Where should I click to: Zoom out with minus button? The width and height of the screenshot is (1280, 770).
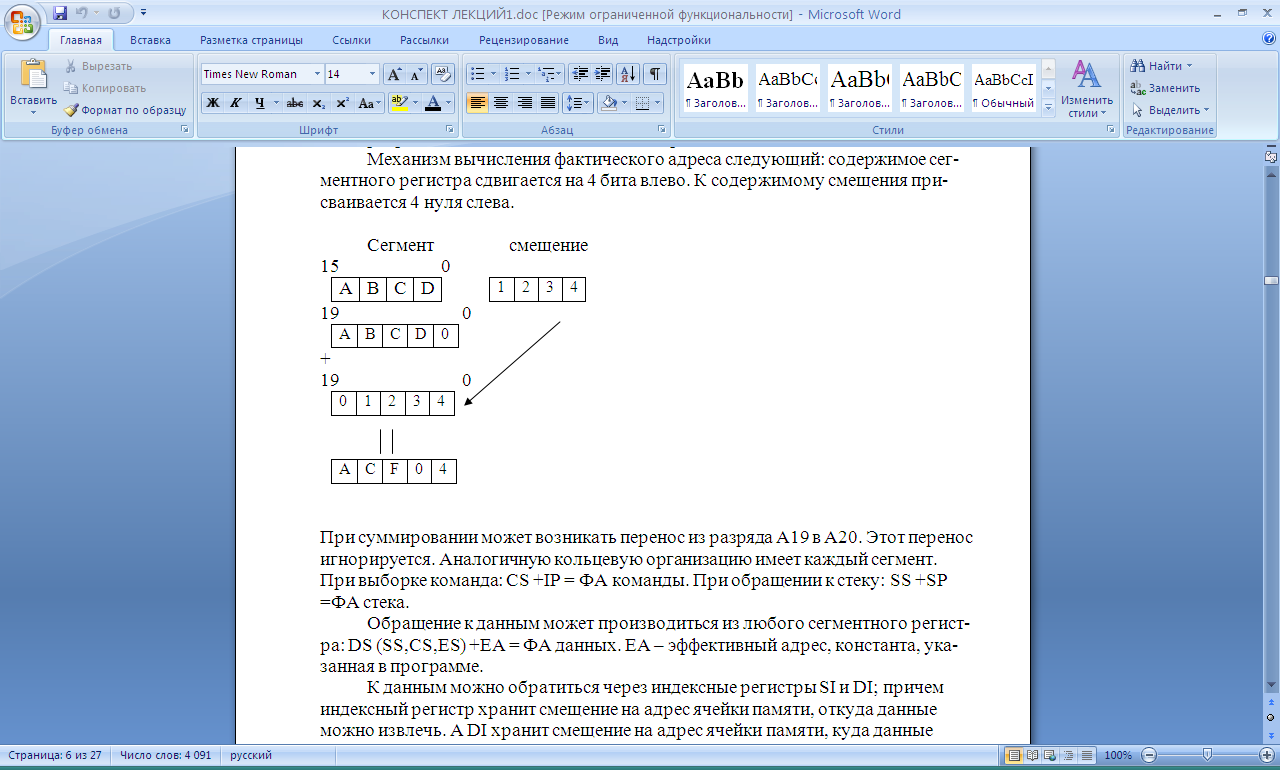point(1150,755)
